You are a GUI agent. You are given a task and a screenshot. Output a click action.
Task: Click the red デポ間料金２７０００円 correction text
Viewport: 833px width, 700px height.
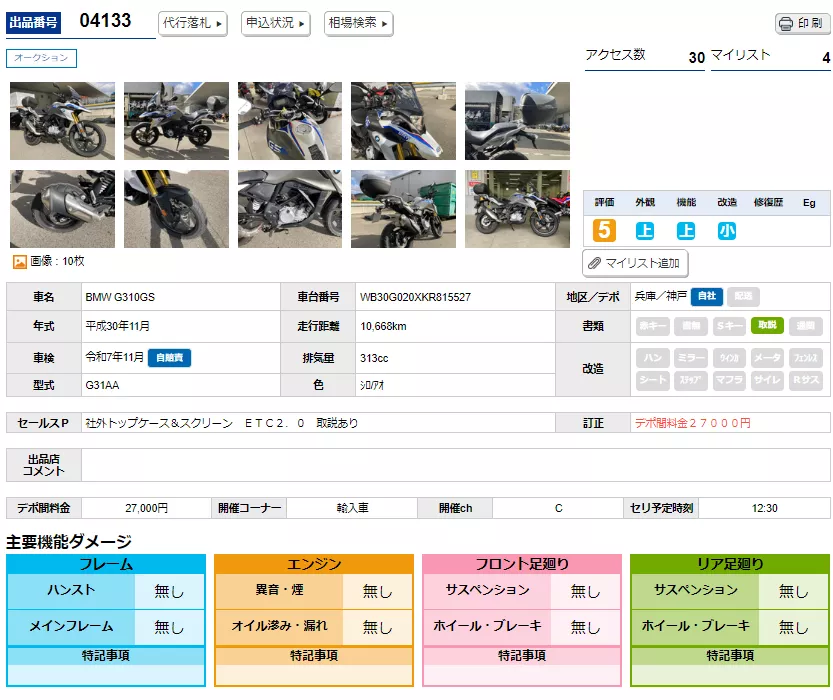(x=693, y=423)
